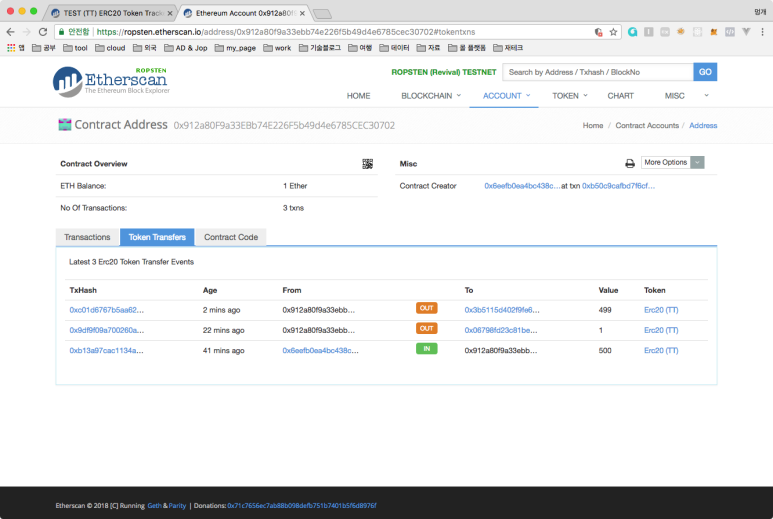
Task: Click the new tab button
Action: tap(322, 14)
